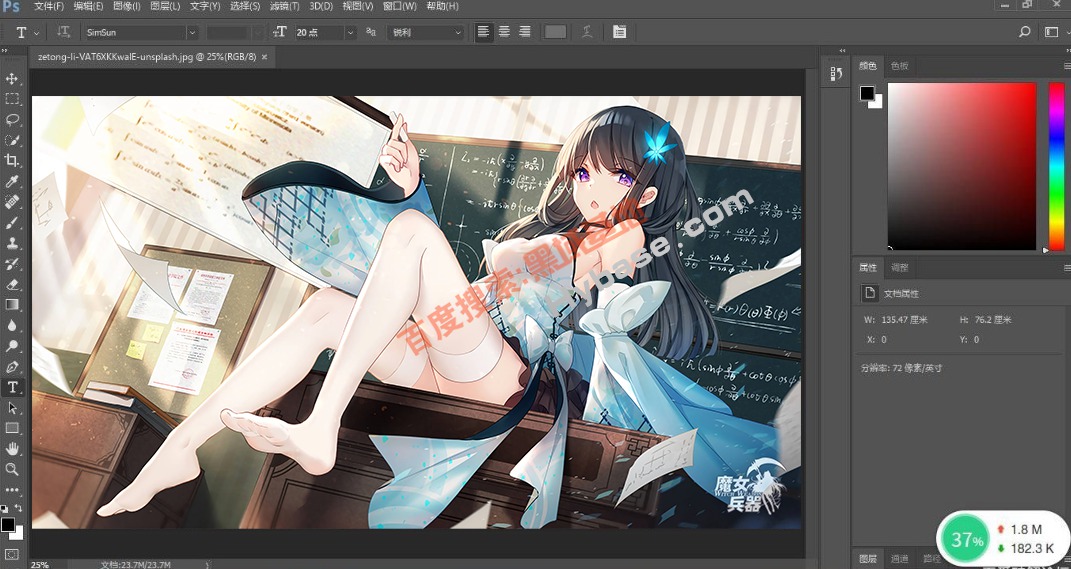
Task: Open the 图像(I) menu
Action: pos(126,6)
